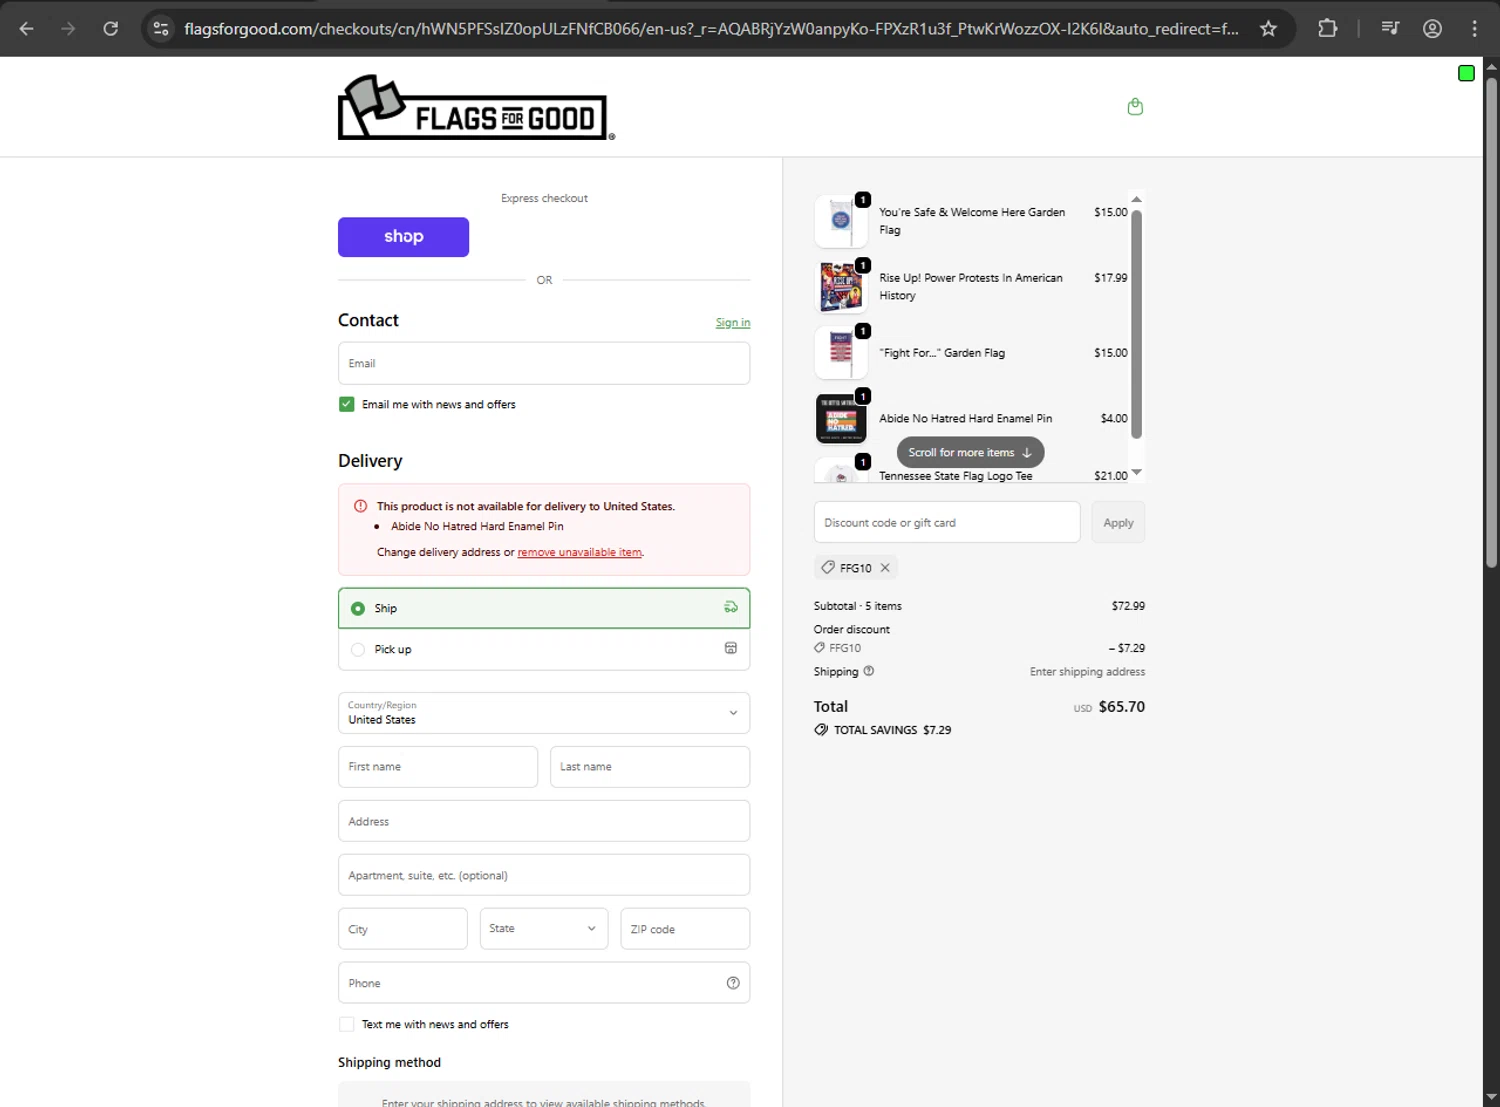Pay with the Shop express checkout button
The height and width of the screenshot is (1107, 1500).
point(403,237)
